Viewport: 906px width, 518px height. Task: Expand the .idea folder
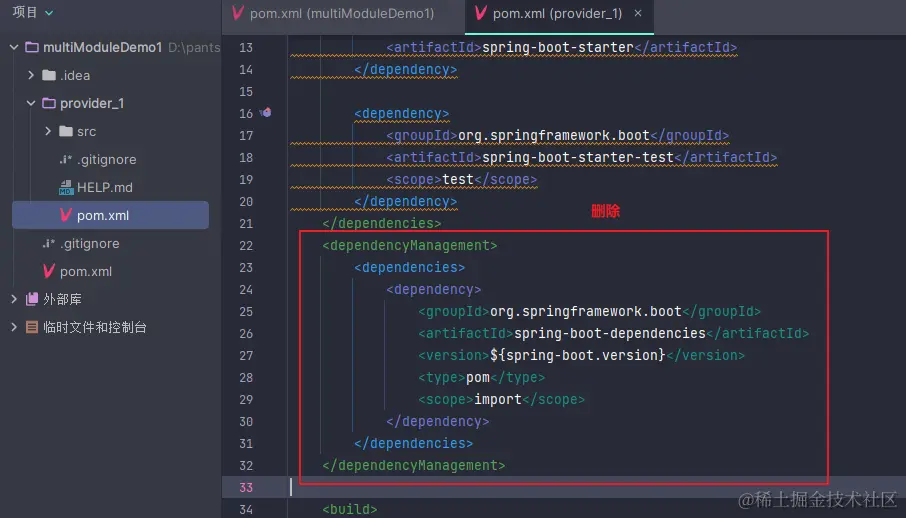(31, 75)
